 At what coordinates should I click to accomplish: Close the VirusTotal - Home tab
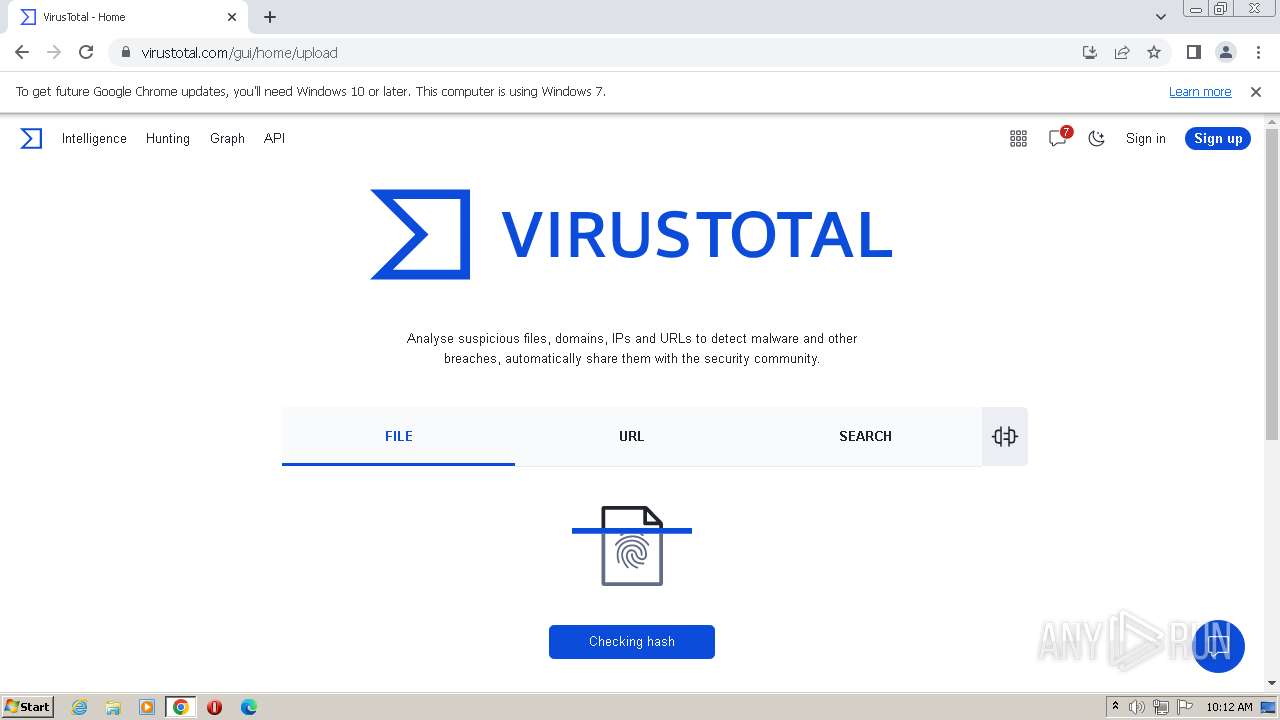click(232, 17)
